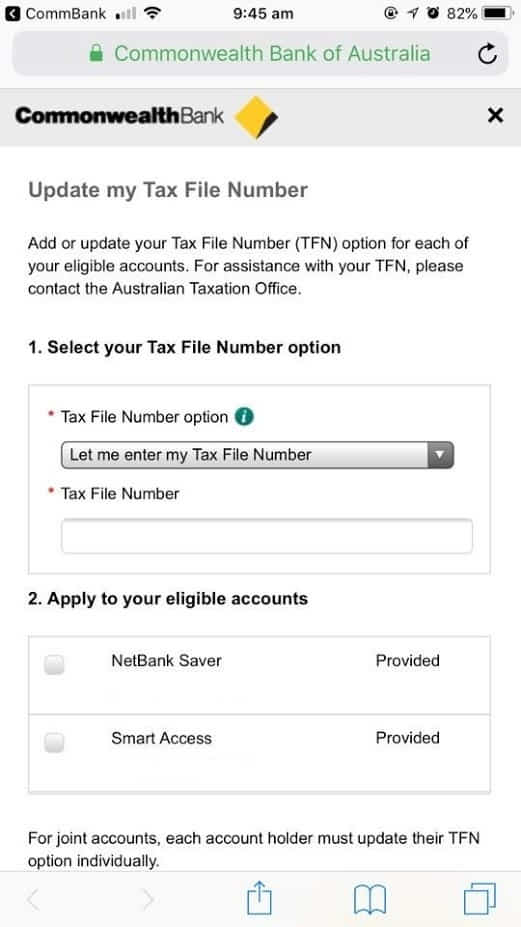The width and height of the screenshot is (521, 927).
Task: Open the Safari share sheet icon
Action: (259, 899)
